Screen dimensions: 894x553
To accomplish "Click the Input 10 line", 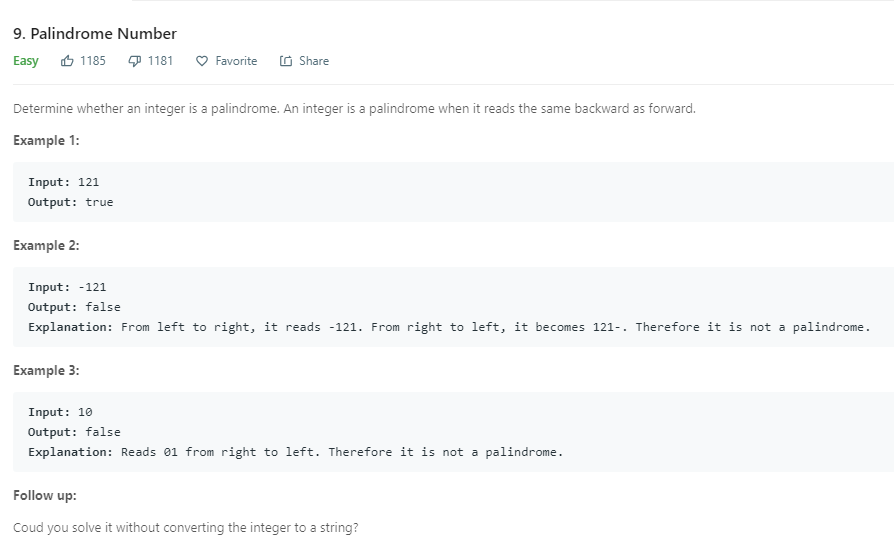I will tap(60, 412).
